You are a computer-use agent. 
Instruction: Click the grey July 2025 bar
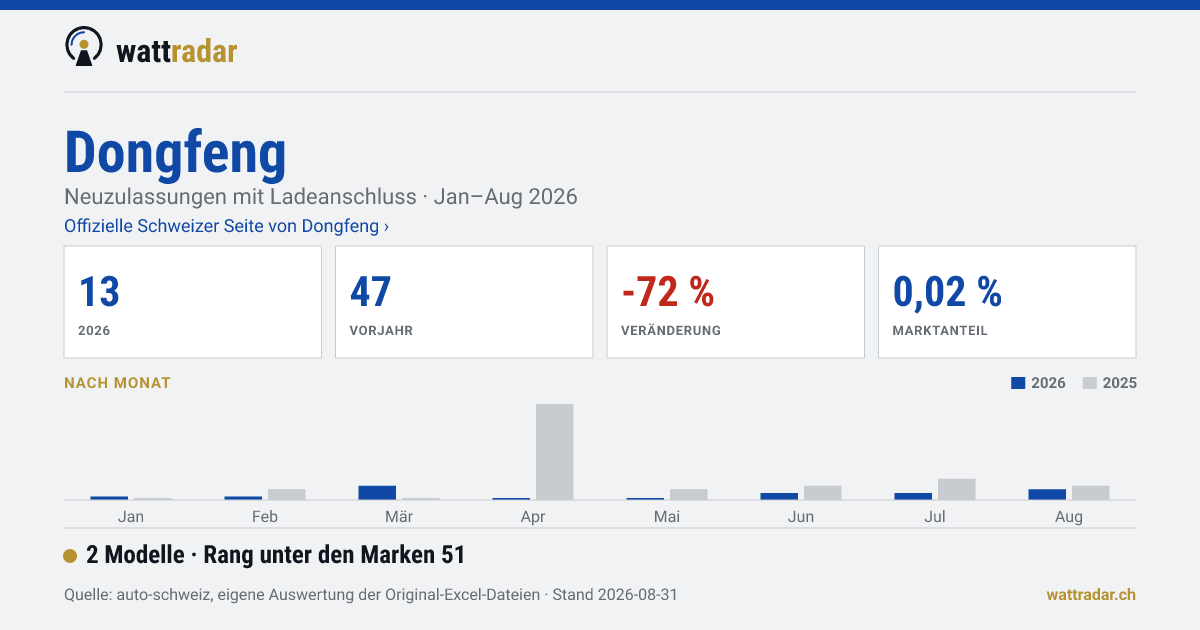click(x=957, y=489)
